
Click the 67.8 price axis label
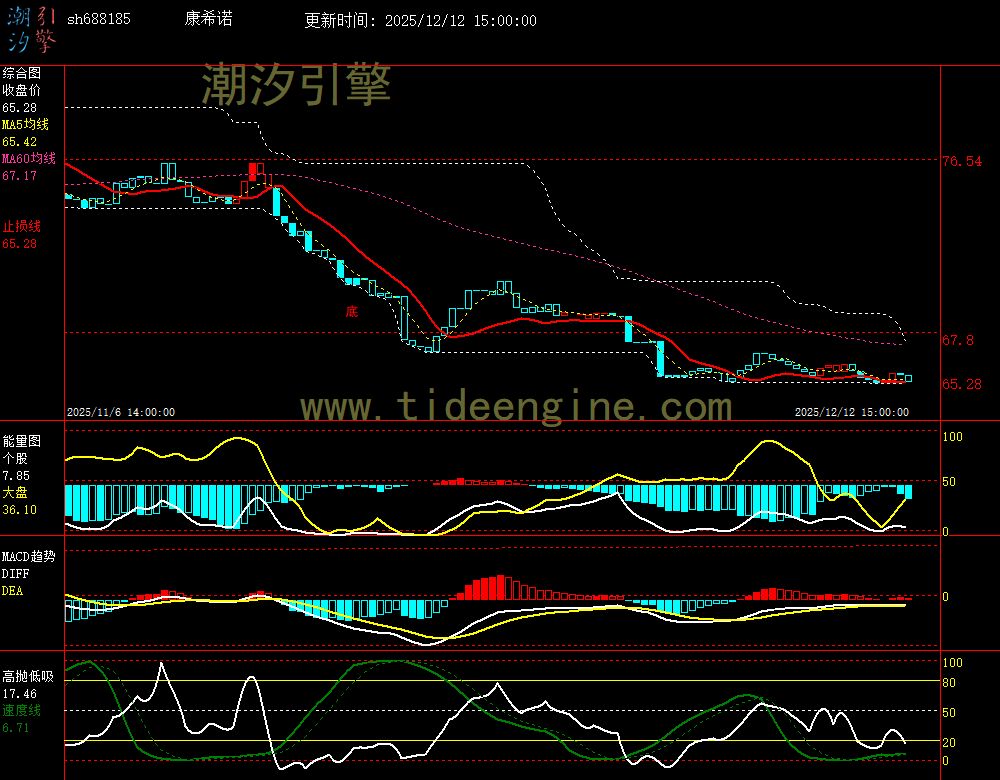(957, 341)
